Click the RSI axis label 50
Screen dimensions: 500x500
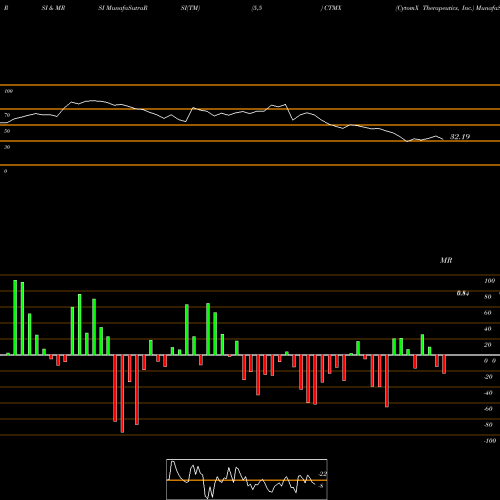pos(7,131)
